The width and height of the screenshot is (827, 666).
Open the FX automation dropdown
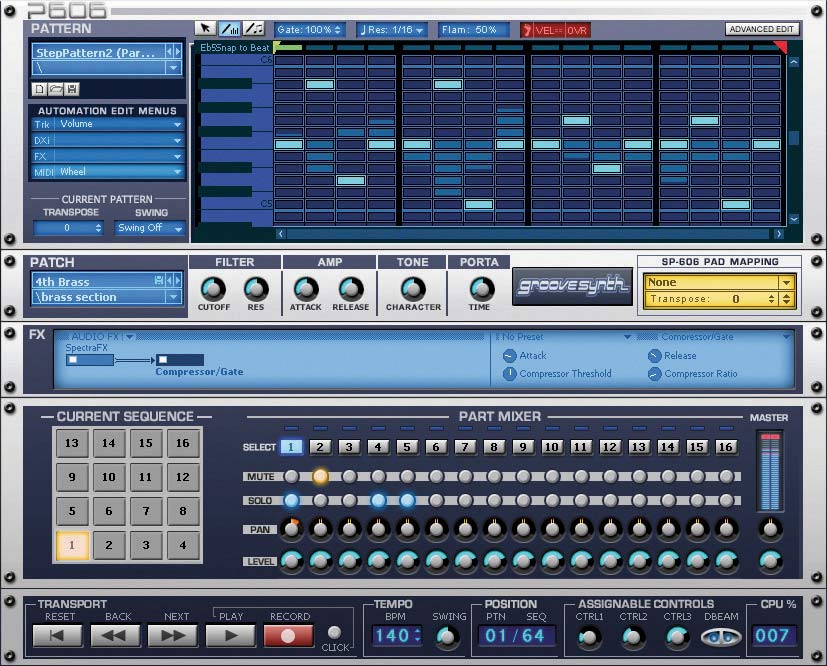[x=108, y=156]
